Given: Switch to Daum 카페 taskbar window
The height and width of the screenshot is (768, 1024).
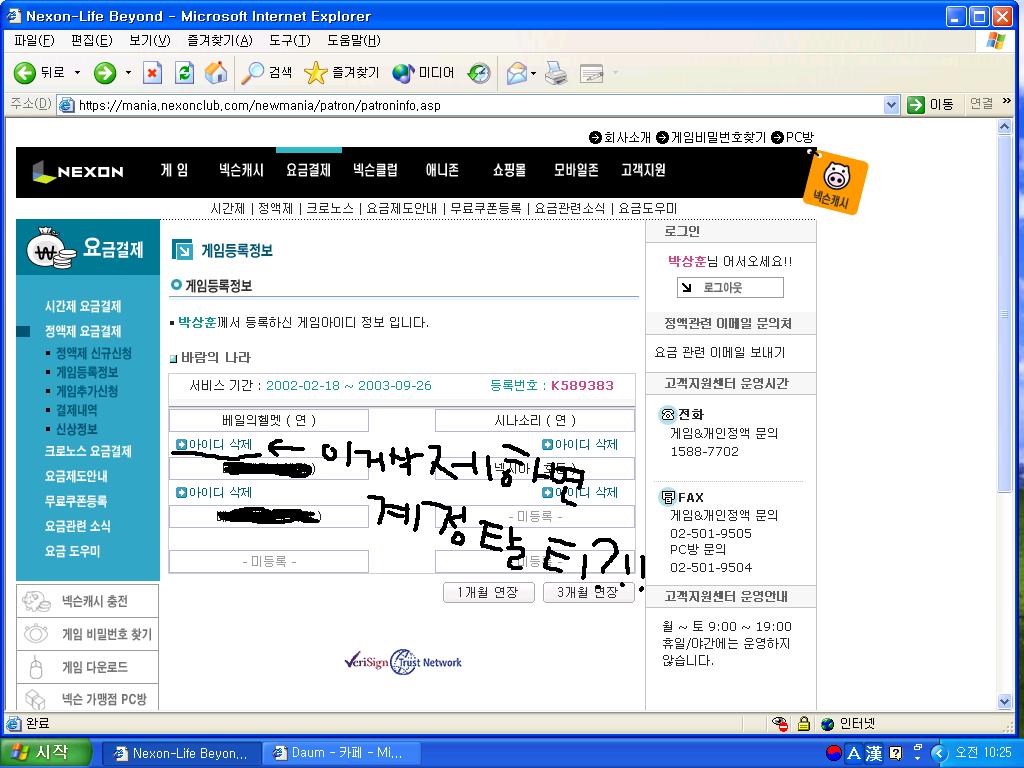Looking at the screenshot, I should coord(340,753).
